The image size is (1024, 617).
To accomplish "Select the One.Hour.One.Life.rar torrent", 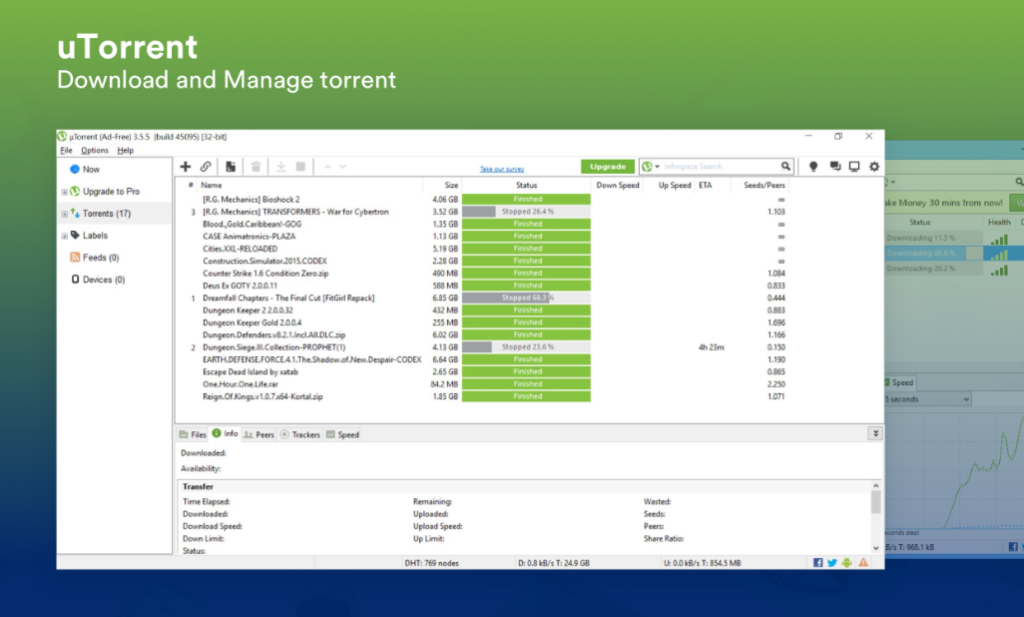I will 483,384.
